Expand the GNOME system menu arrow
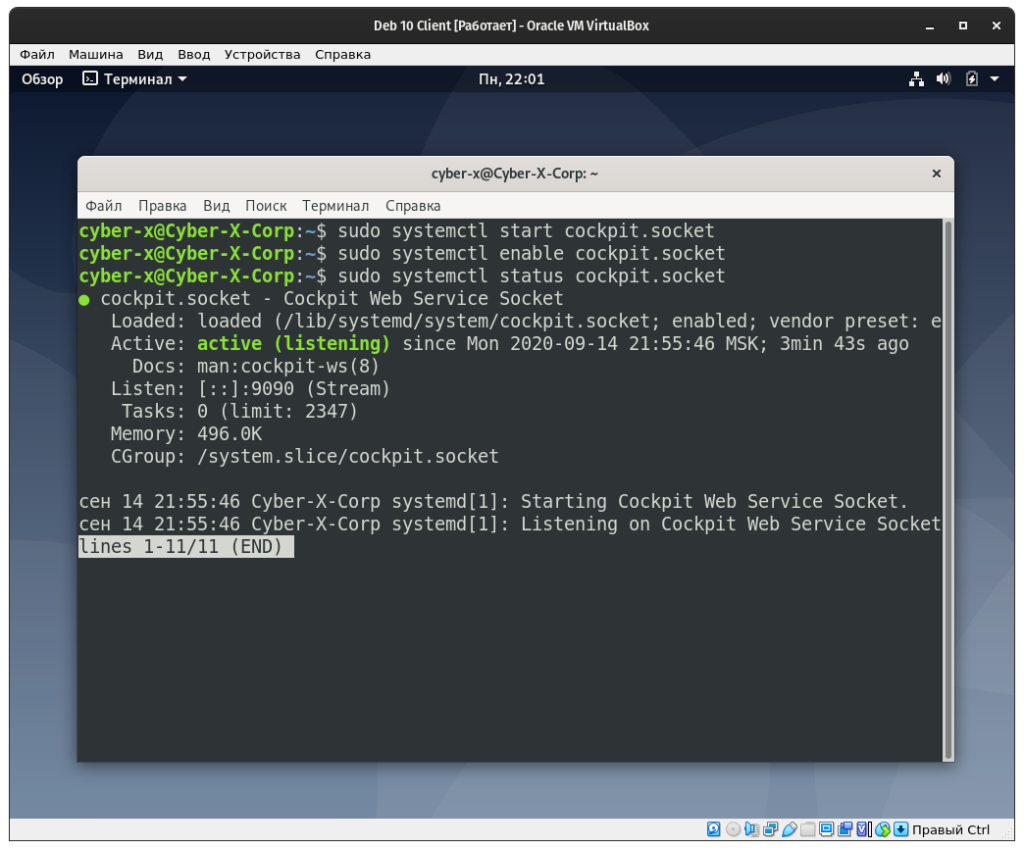Screen dimensions: 1024x850 (994, 79)
